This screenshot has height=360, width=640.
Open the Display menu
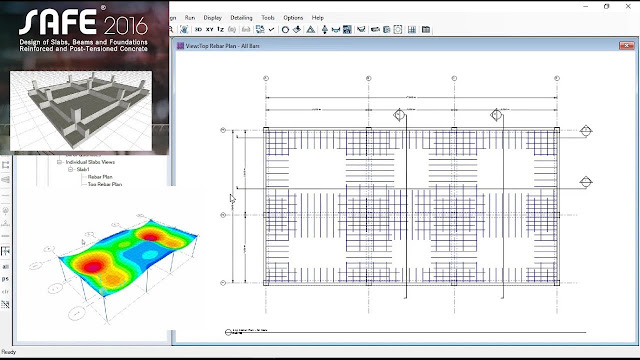[213, 18]
